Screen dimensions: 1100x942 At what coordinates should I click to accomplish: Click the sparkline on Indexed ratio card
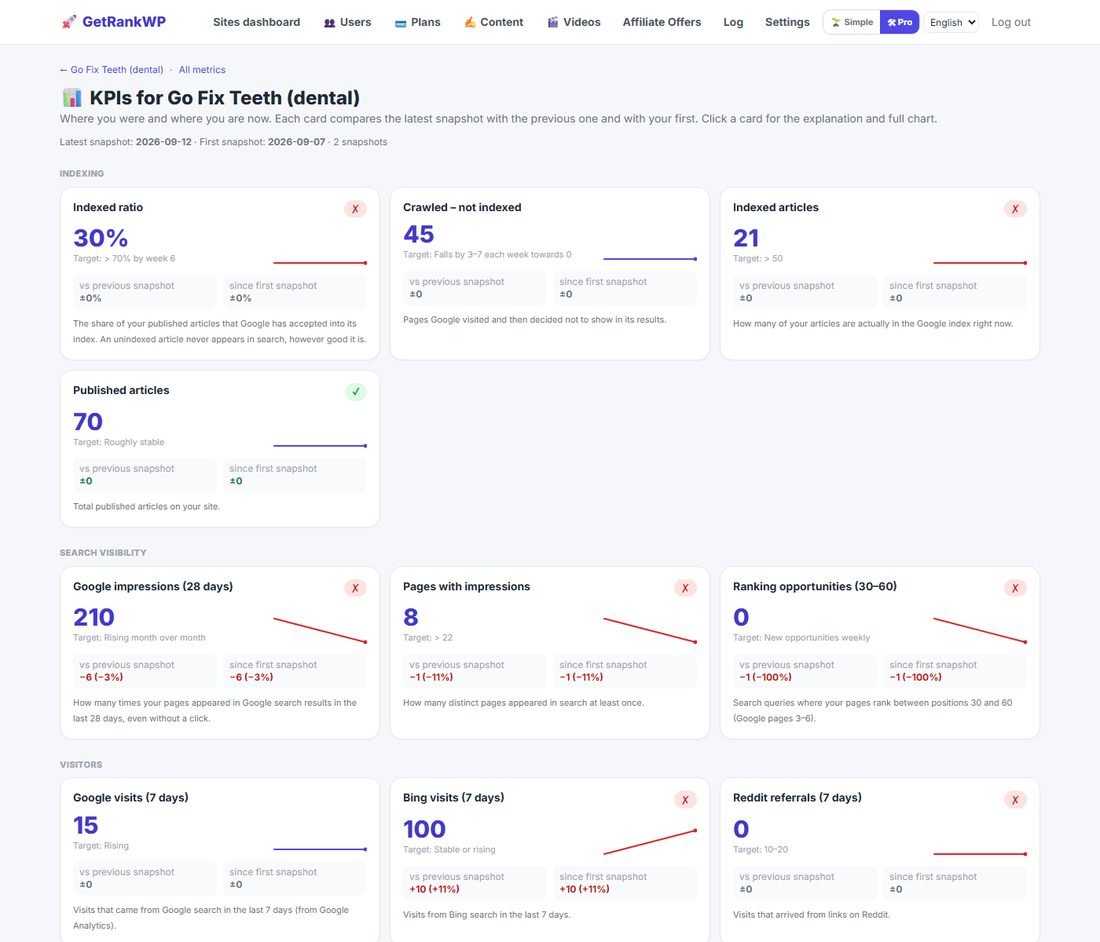click(320, 263)
